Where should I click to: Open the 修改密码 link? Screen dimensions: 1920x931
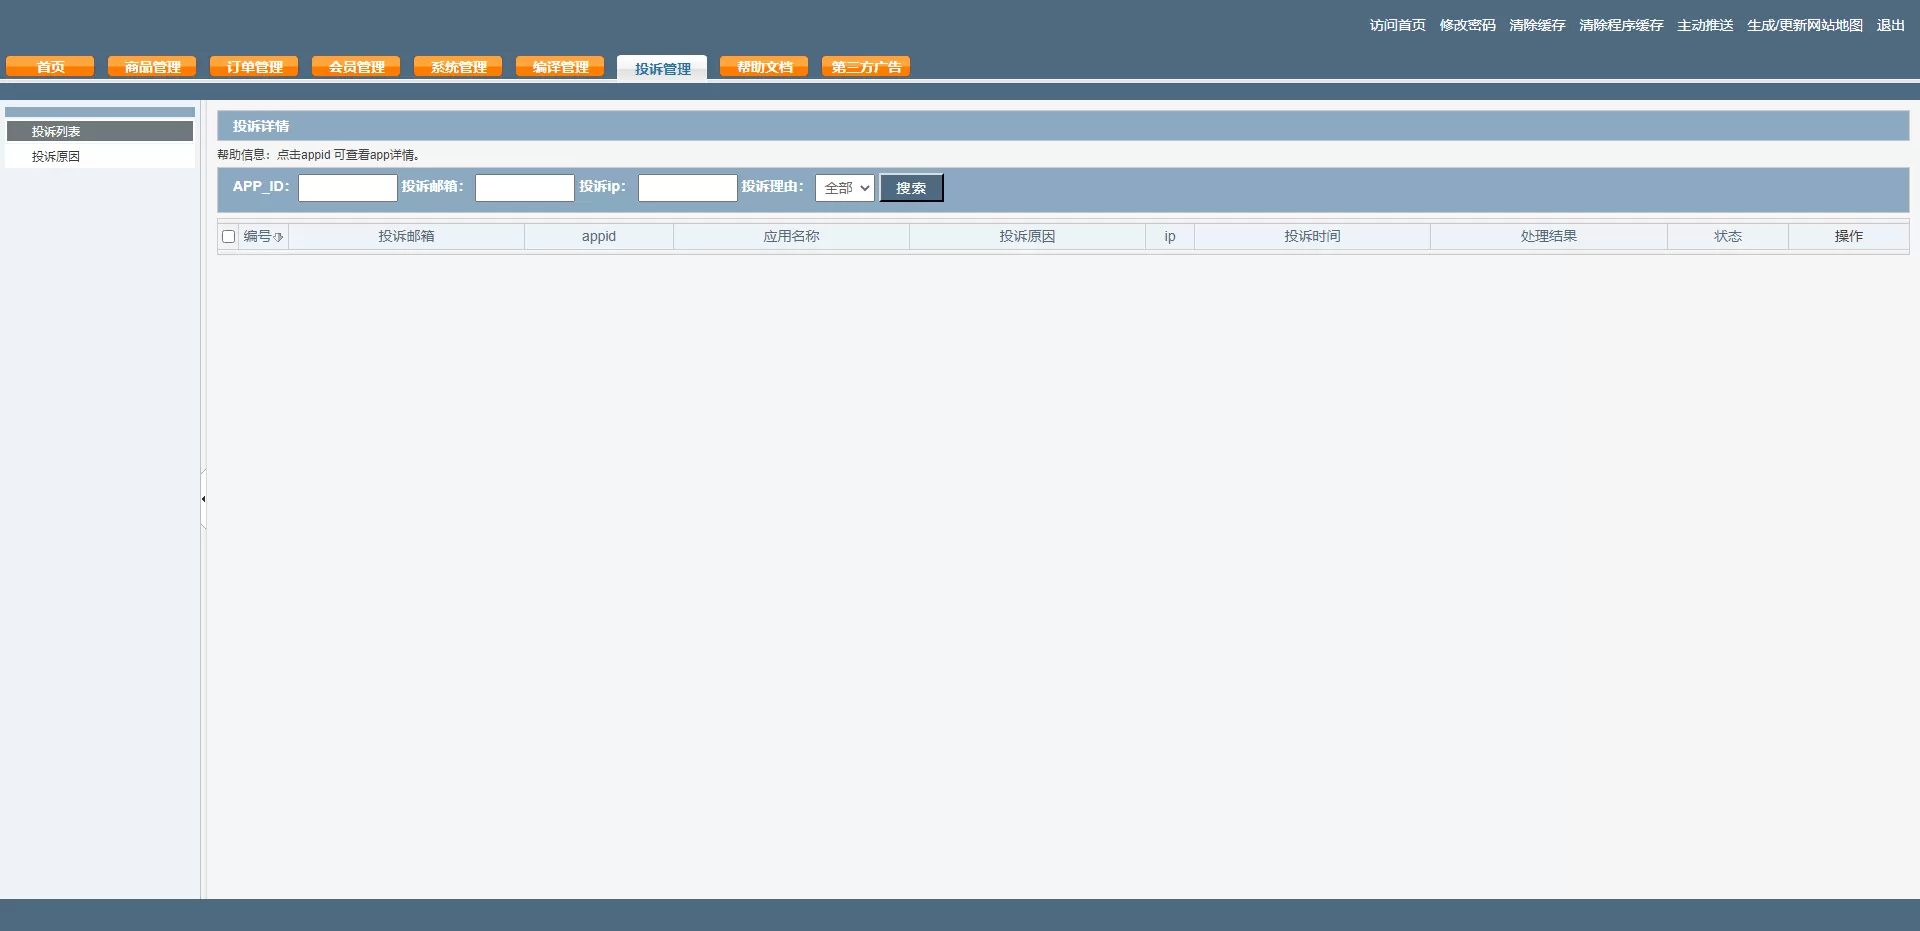1467,25
